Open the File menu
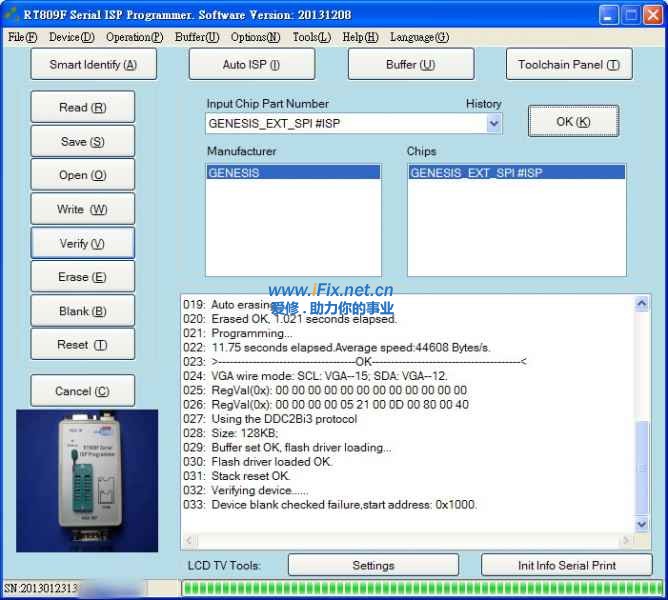Screen dimensions: 668x600 click(22, 38)
